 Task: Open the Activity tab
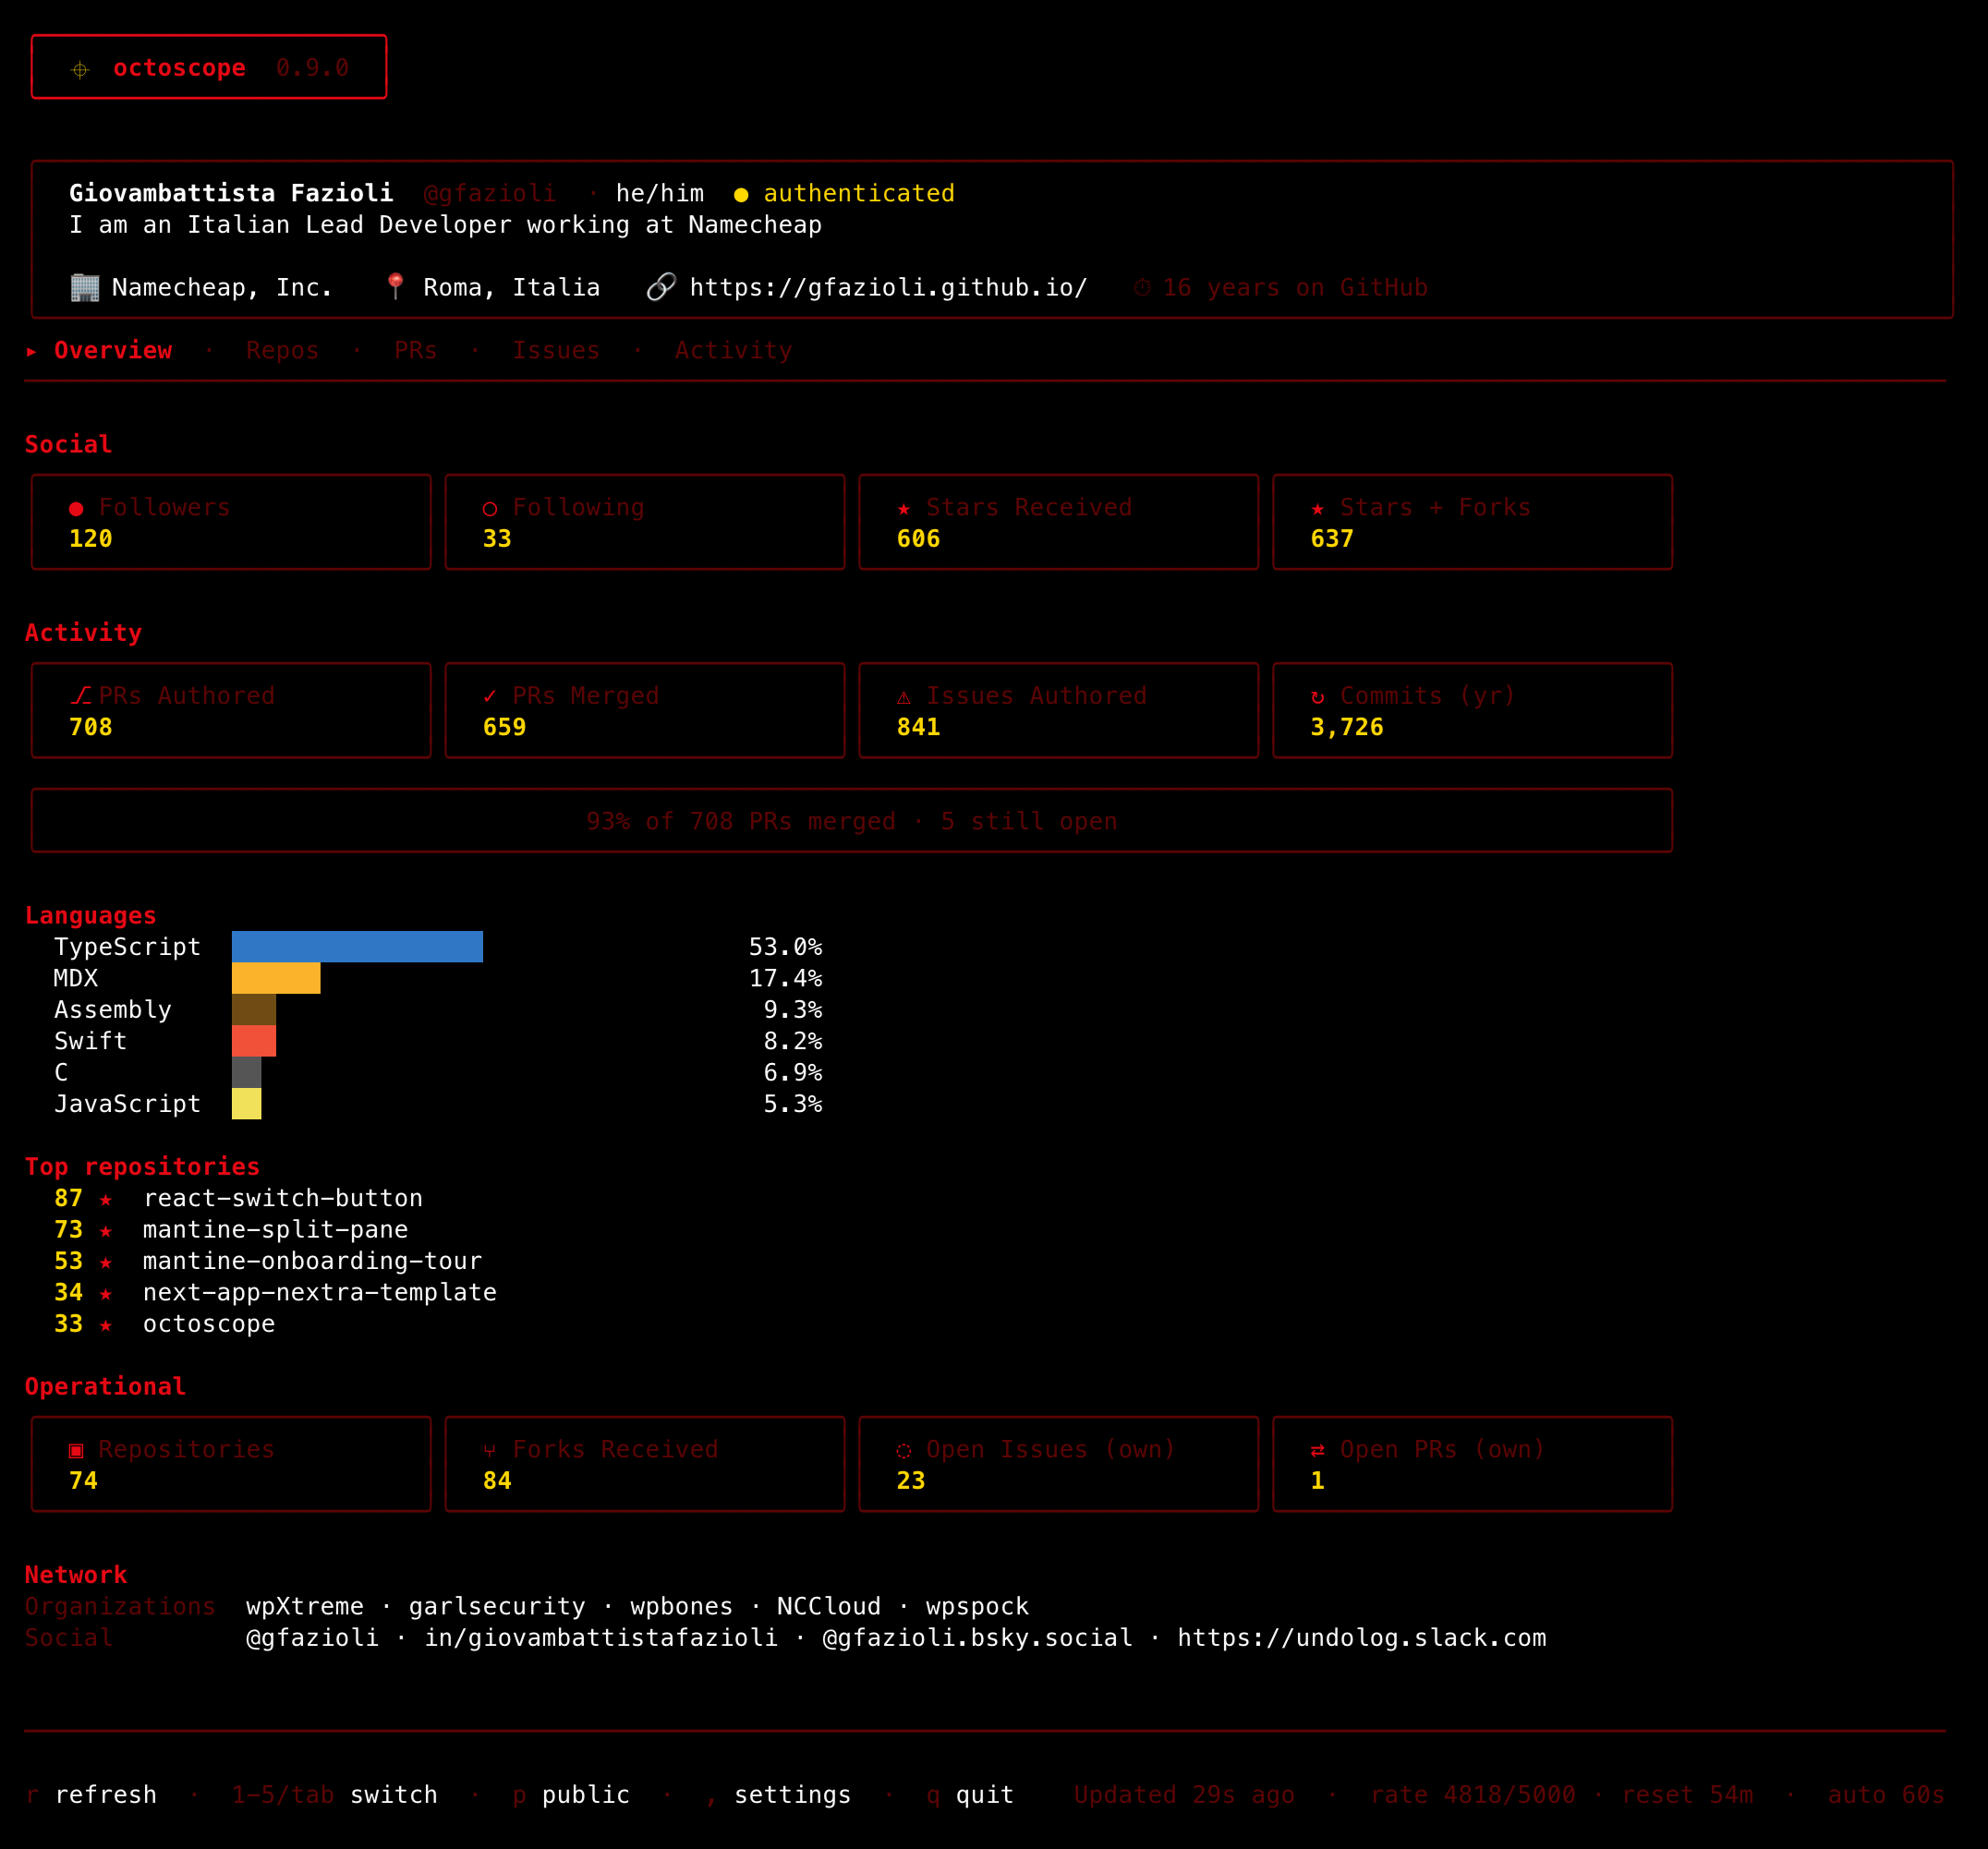(x=734, y=350)
